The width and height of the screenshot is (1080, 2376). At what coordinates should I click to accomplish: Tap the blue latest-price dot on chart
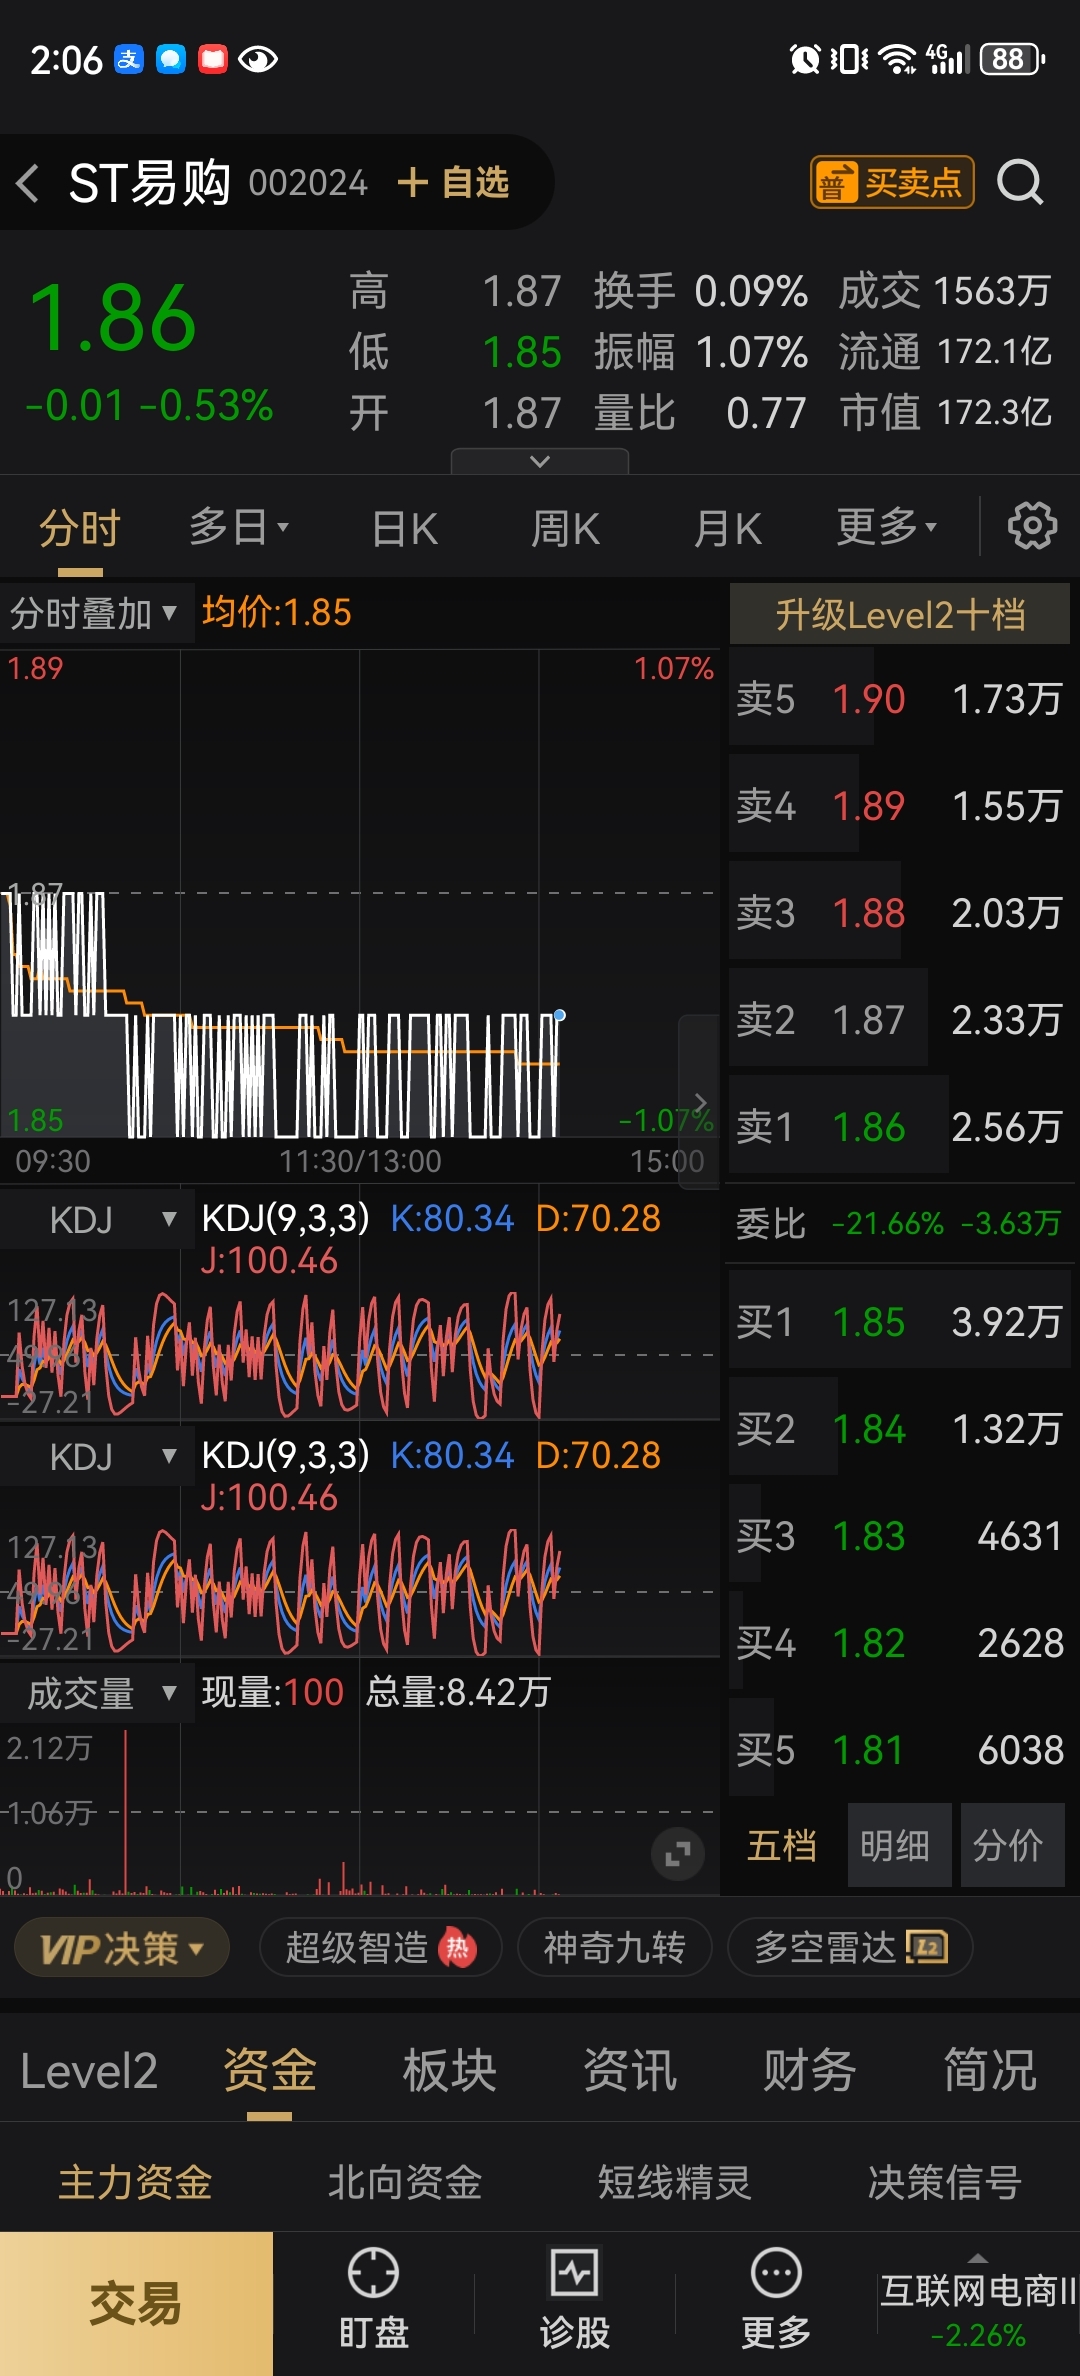point(560,1015)
